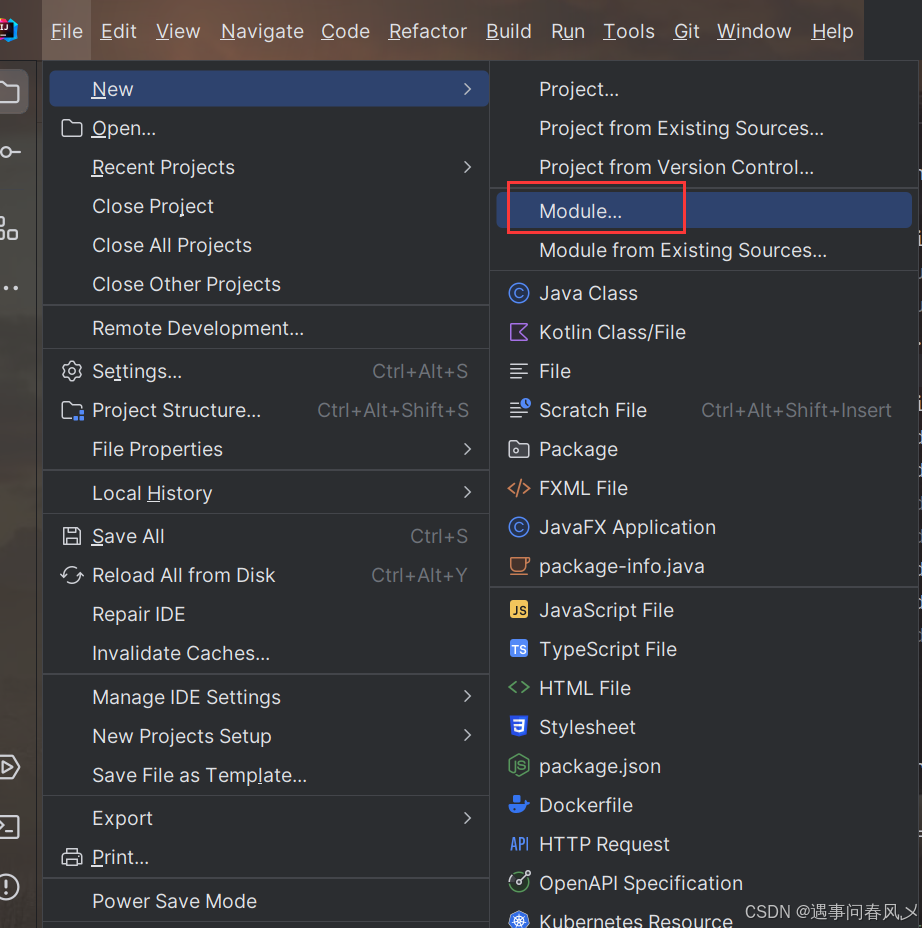Expand the Recent Projects submenu arrow
The width and height of the screenshot is (922, 928).
(468, 167)
